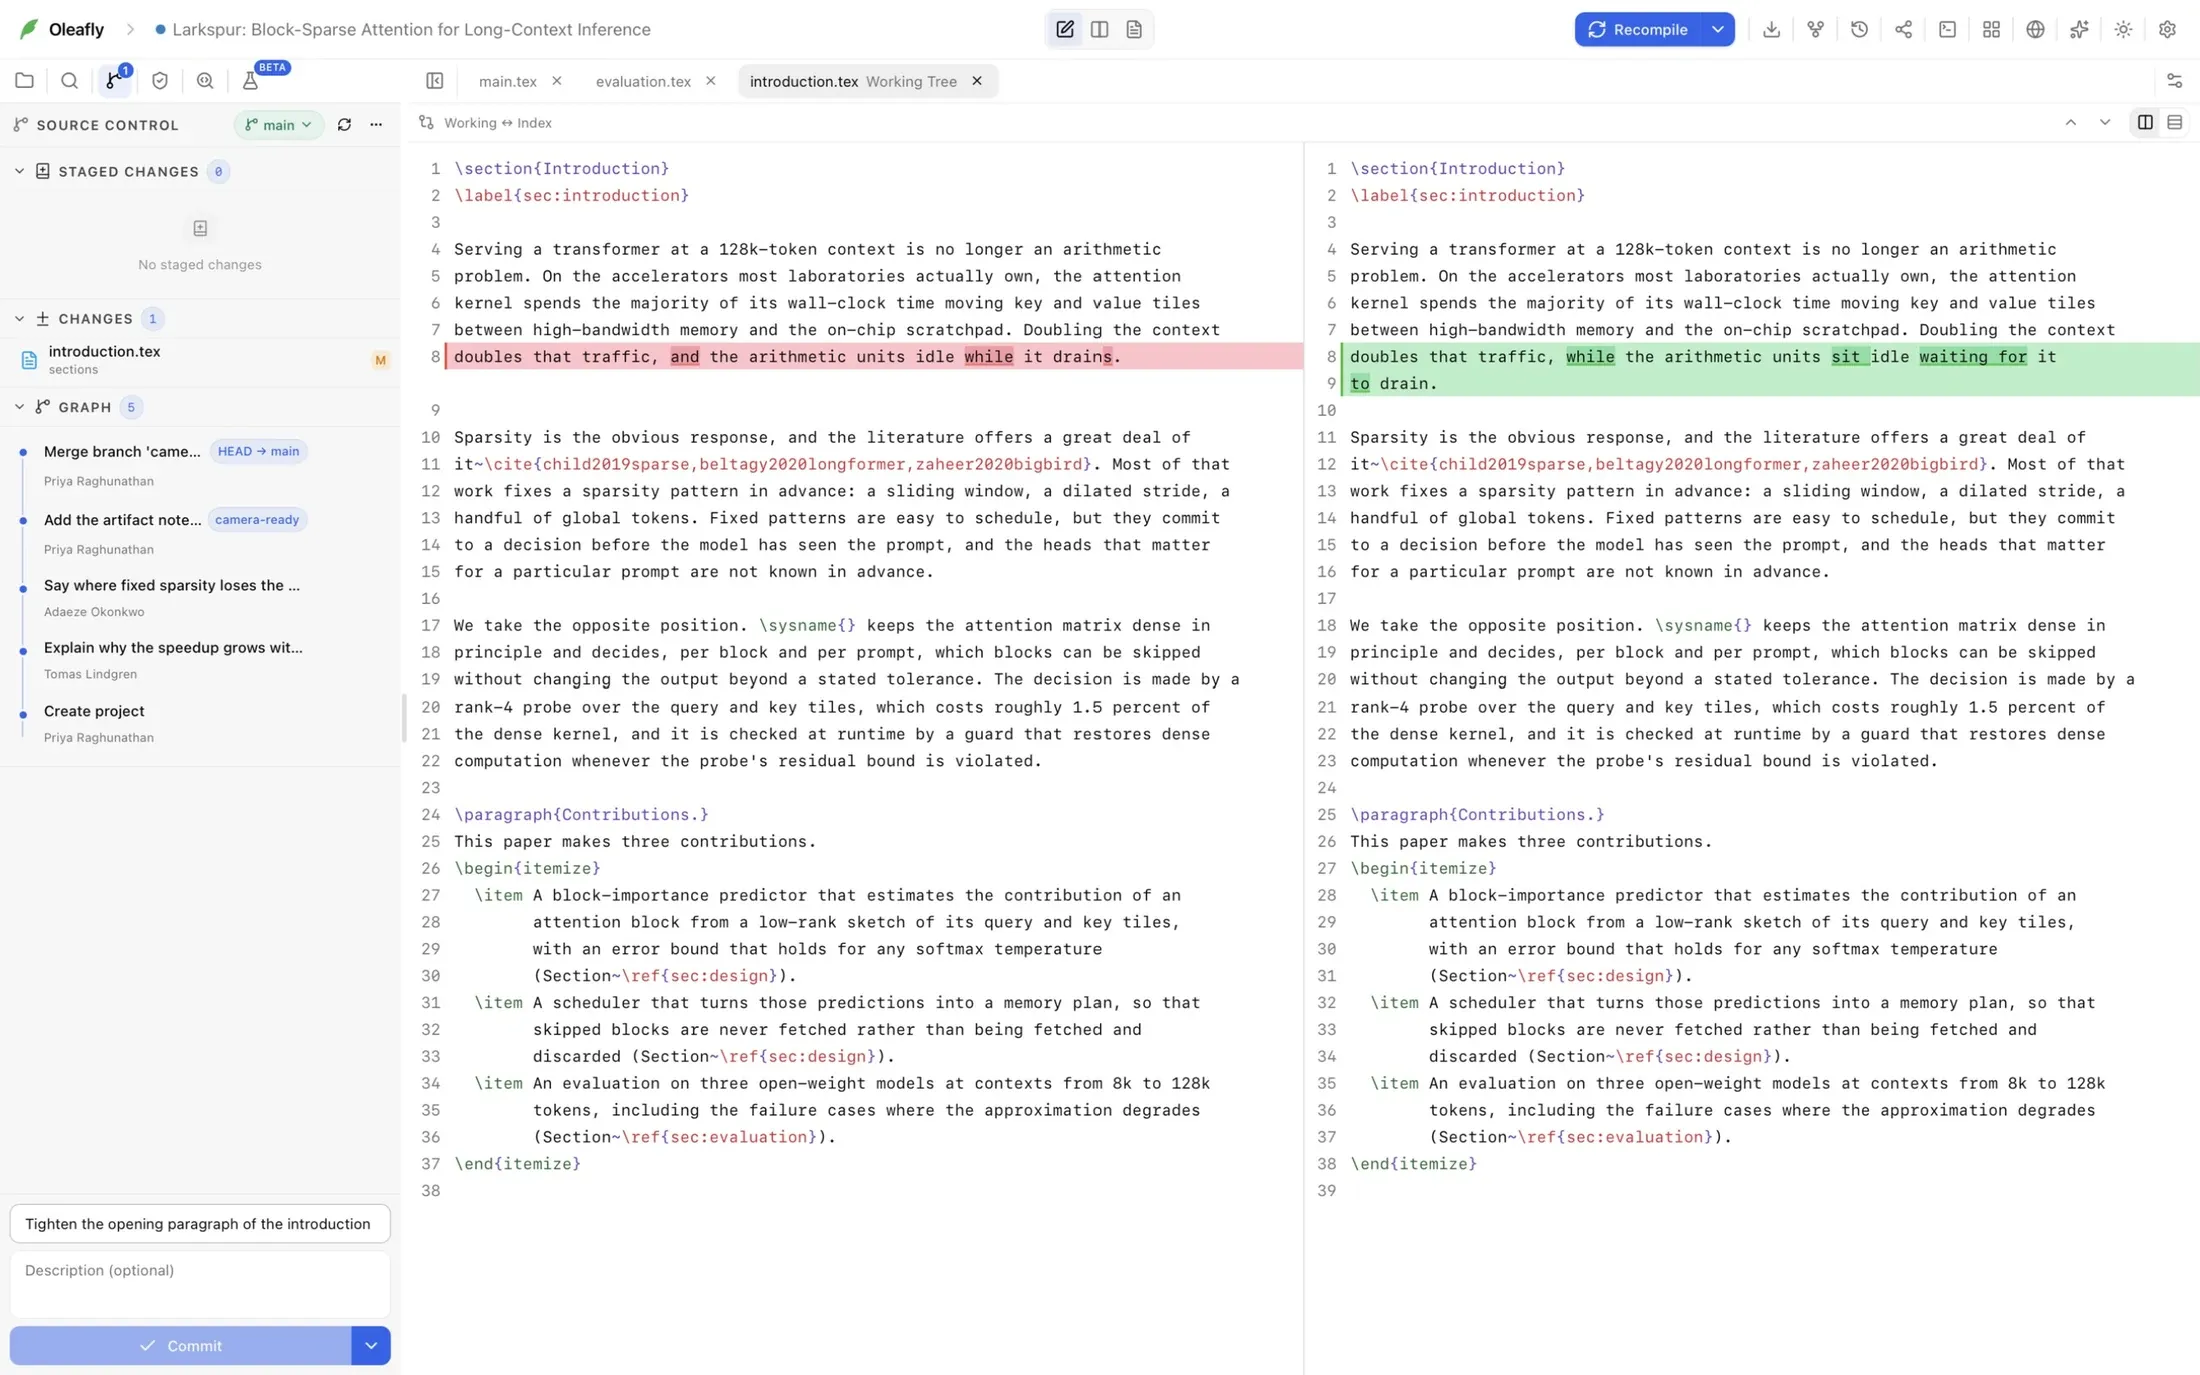Screen dimensions: 2200x1375
Task: Switch to the main.tex tab
Action: tap(507, 81)
